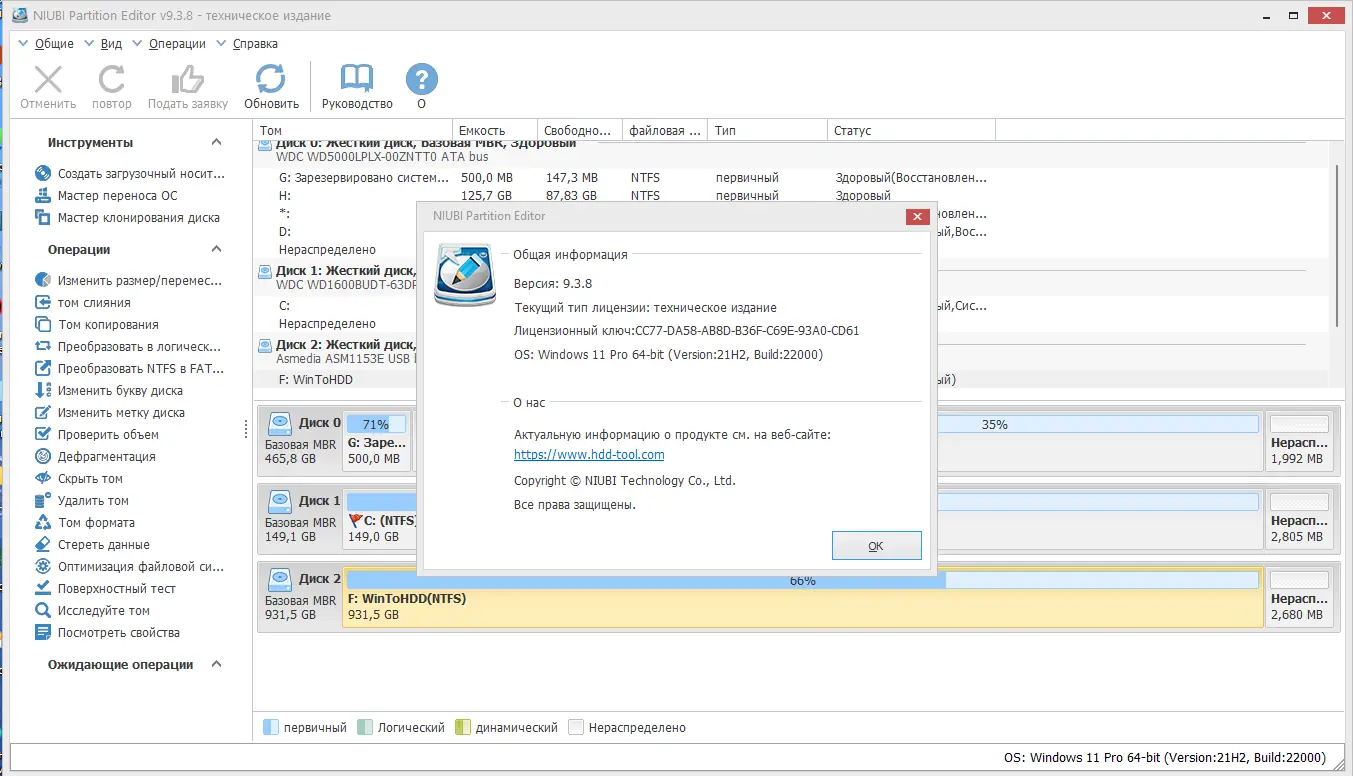Sort by the Емкость column header
Screen dimensions: 1353x776
coord(496,131)
